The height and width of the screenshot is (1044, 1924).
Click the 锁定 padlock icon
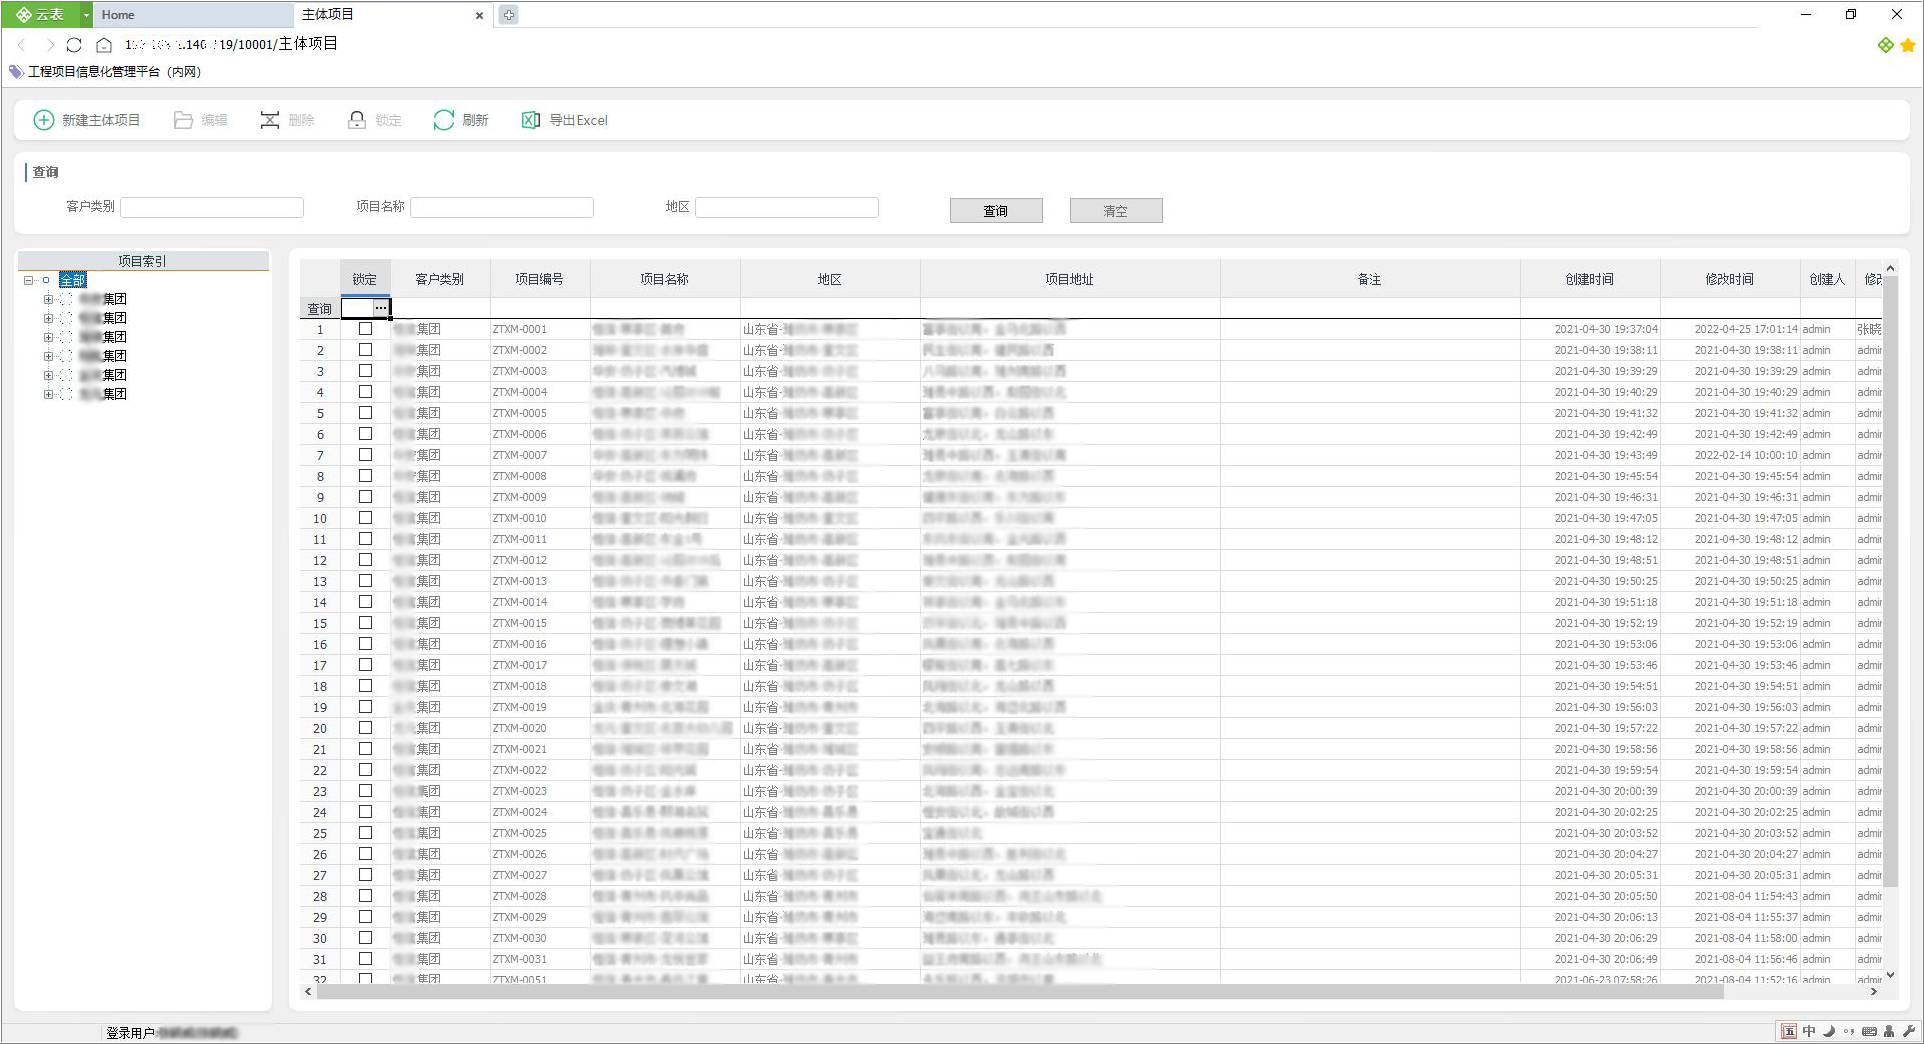(357, 120)
